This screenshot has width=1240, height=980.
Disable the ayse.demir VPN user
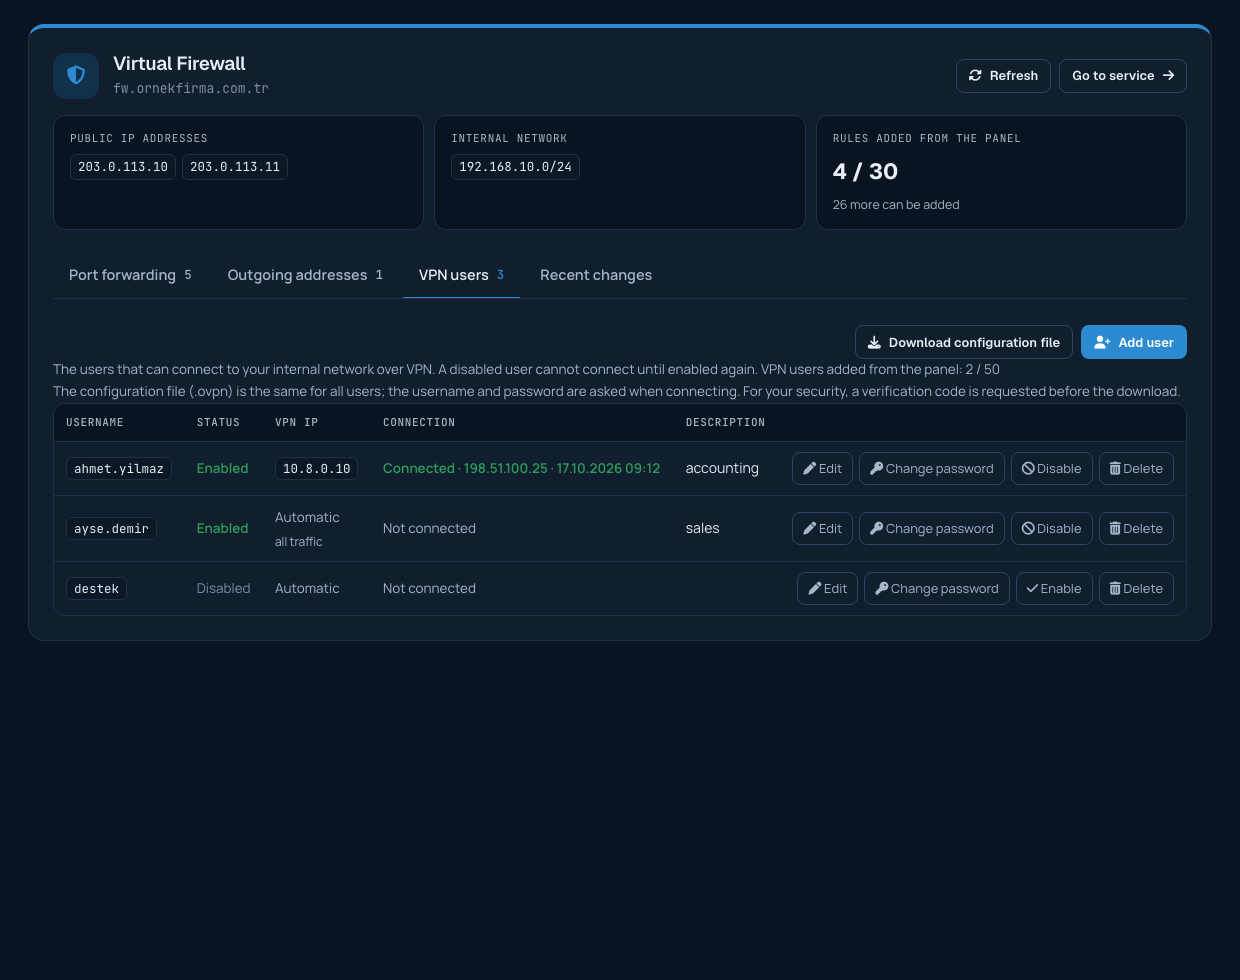1052,529
